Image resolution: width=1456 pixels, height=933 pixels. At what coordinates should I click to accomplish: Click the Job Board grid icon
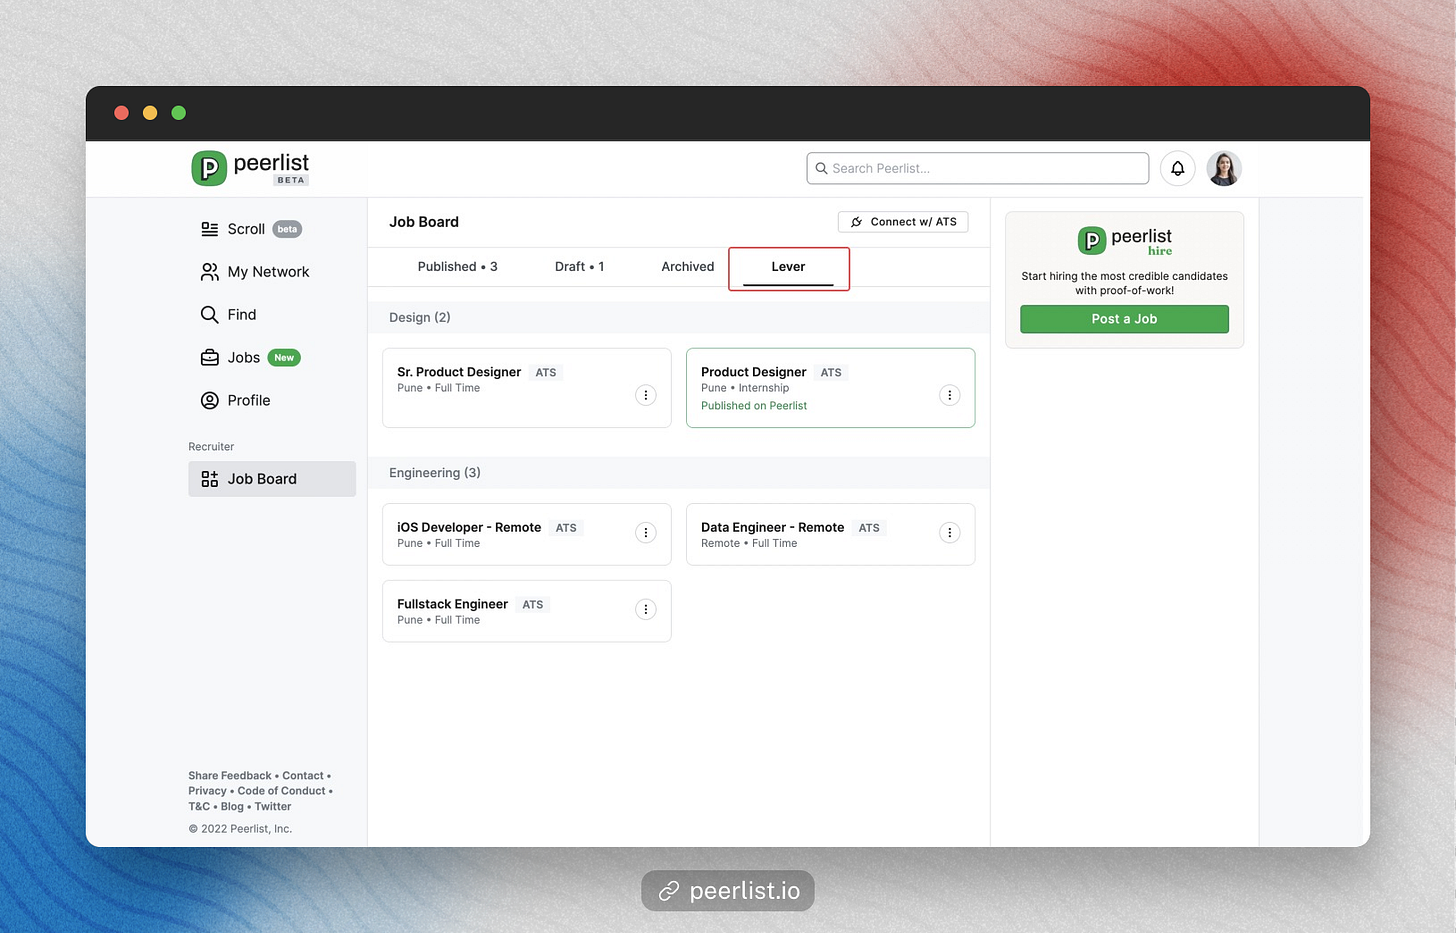click(209, 479)
